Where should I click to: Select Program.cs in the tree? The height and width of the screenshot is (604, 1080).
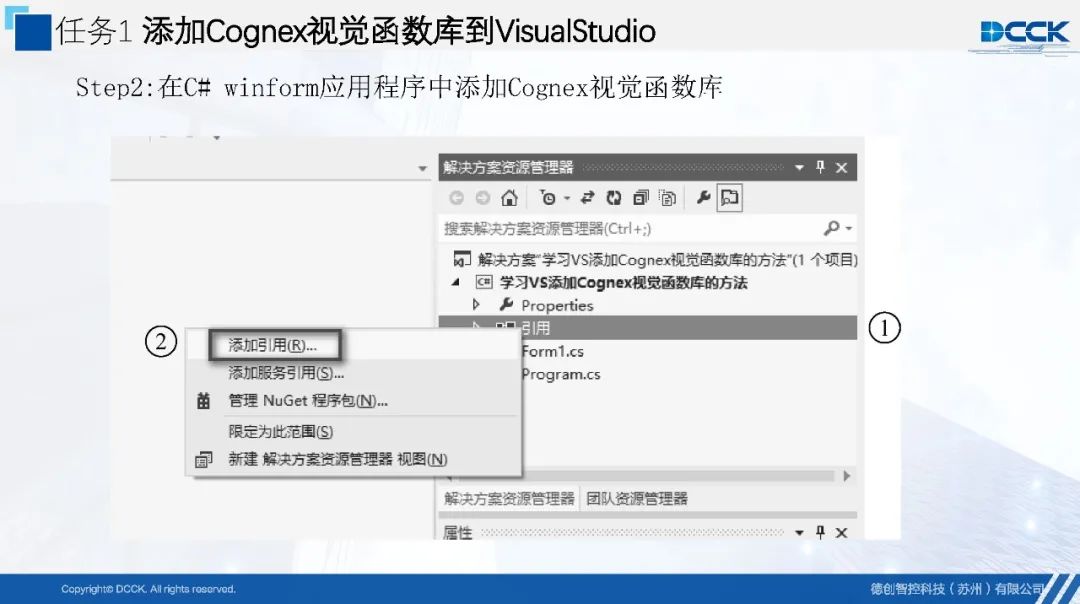tap(561, 374)
